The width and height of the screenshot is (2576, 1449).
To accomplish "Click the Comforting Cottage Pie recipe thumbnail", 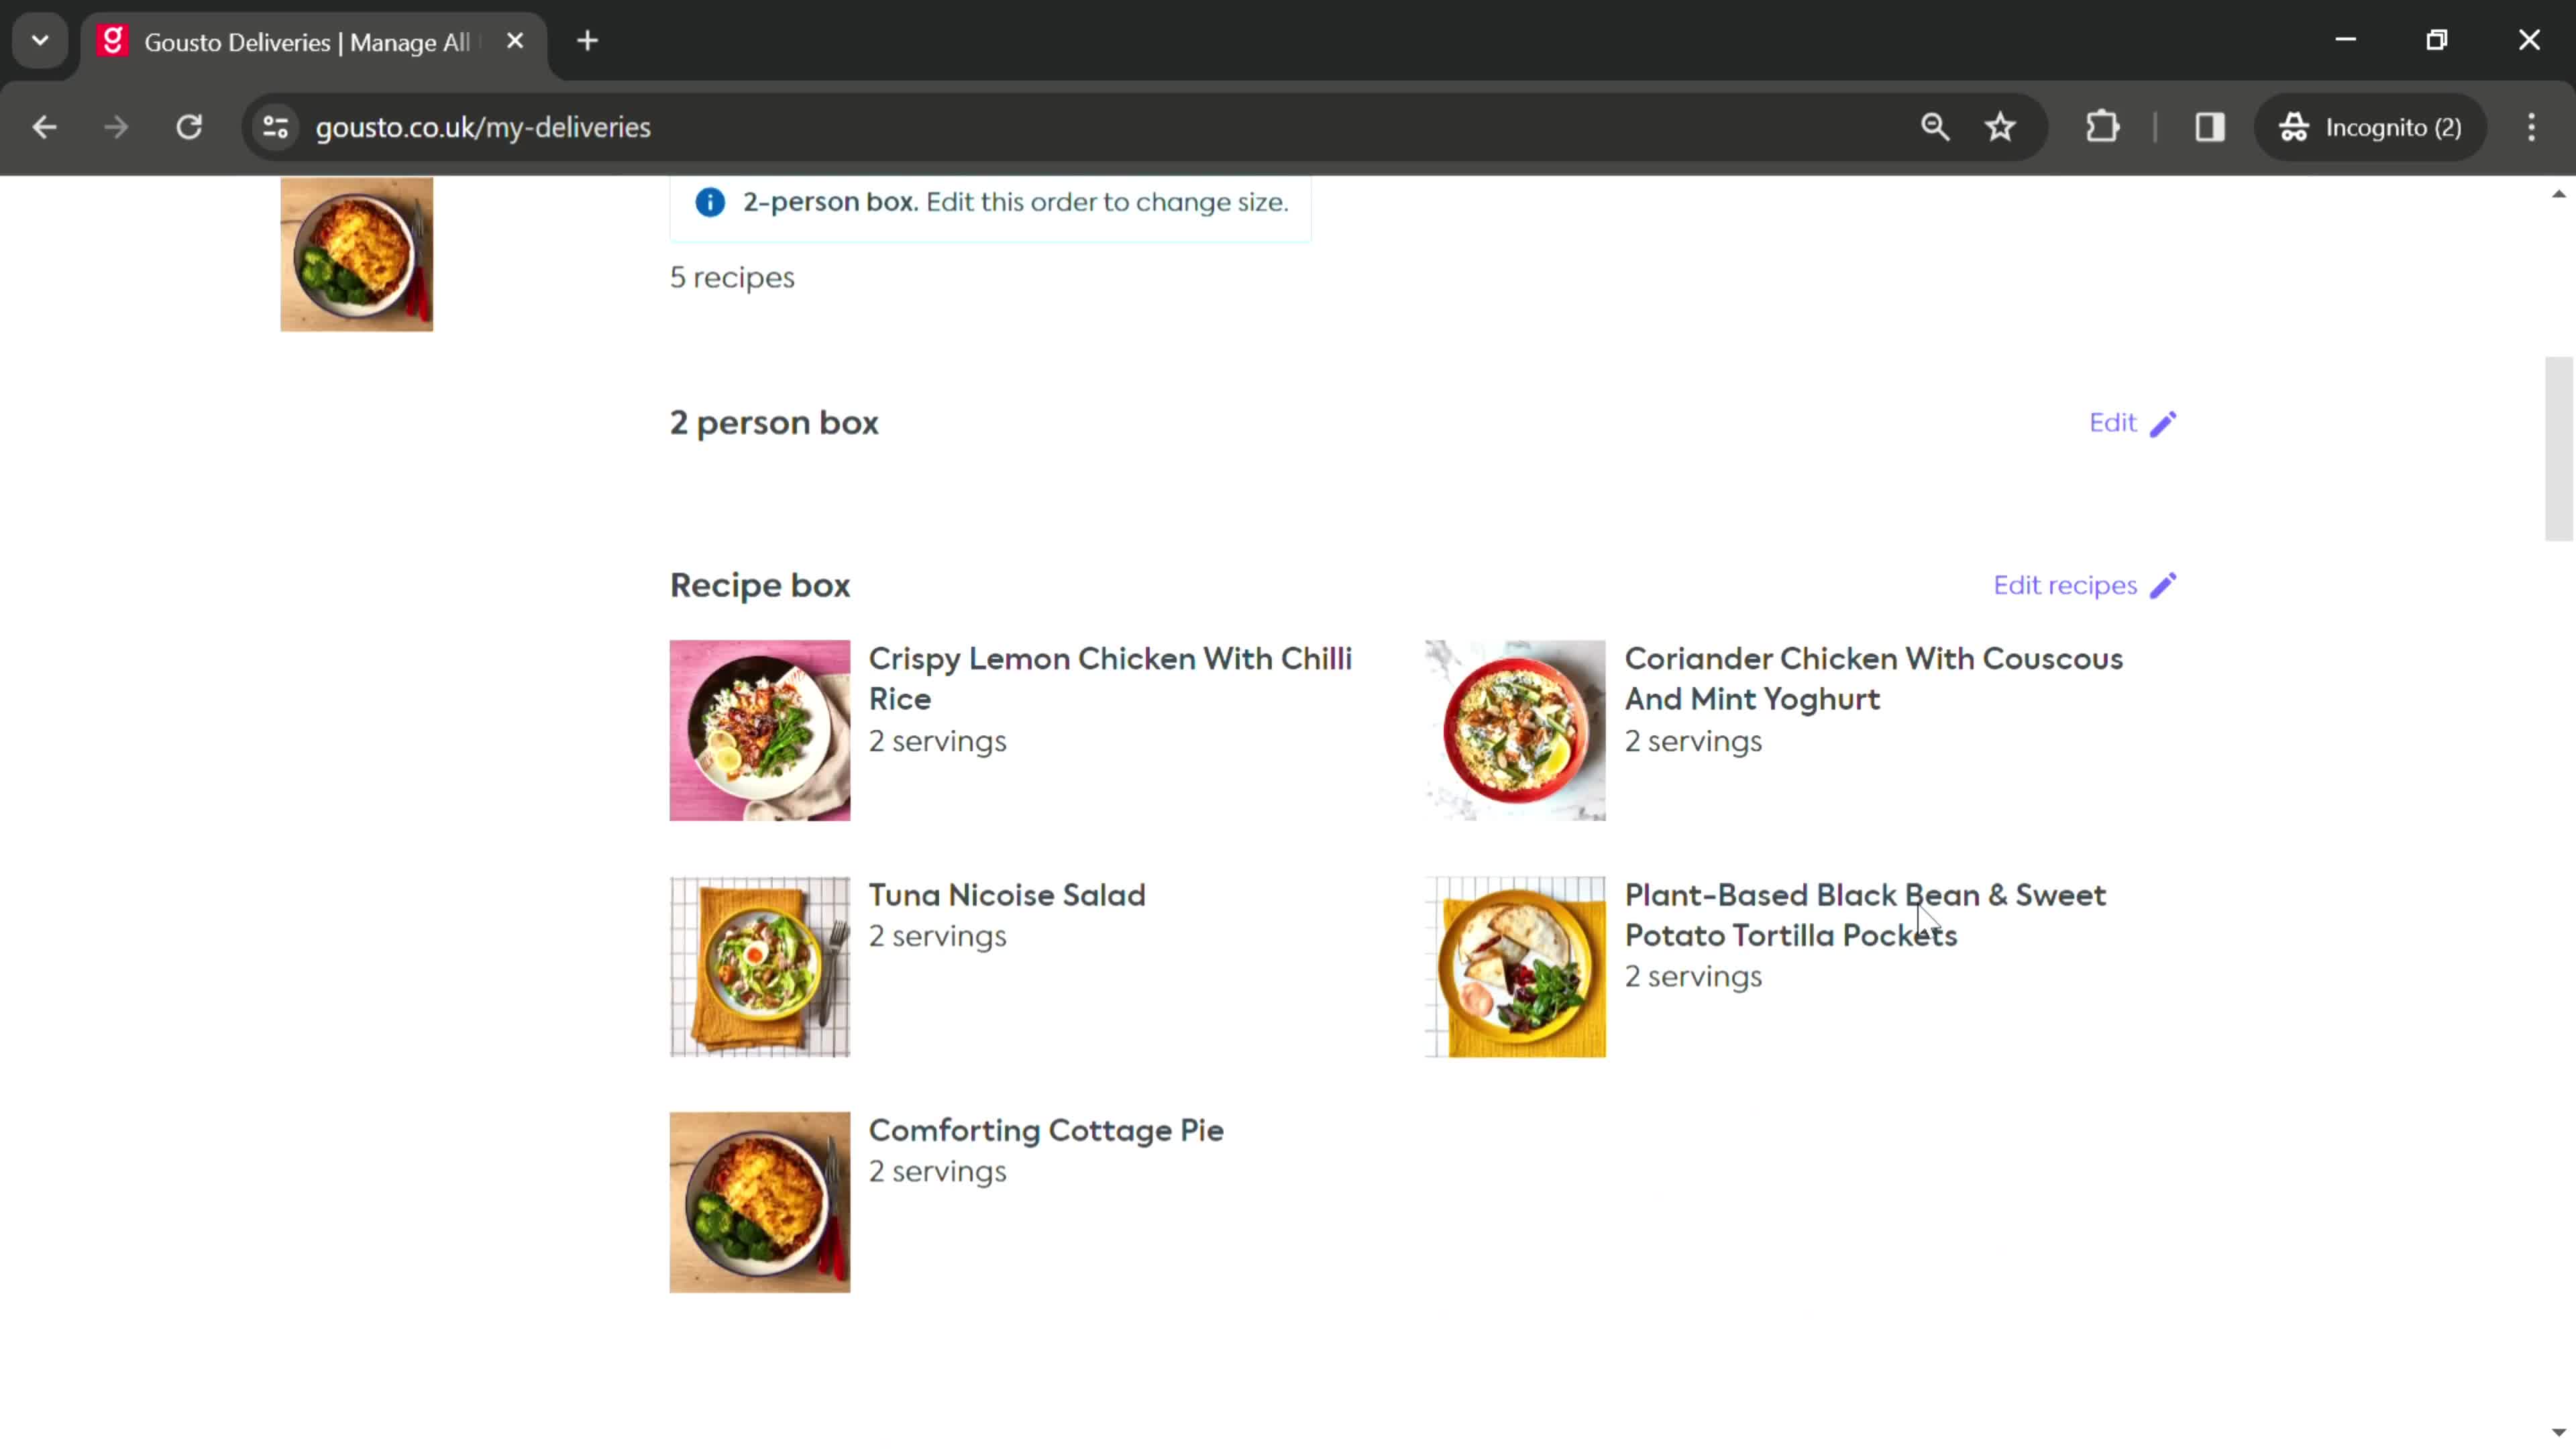I will (x=761, y=1201).
